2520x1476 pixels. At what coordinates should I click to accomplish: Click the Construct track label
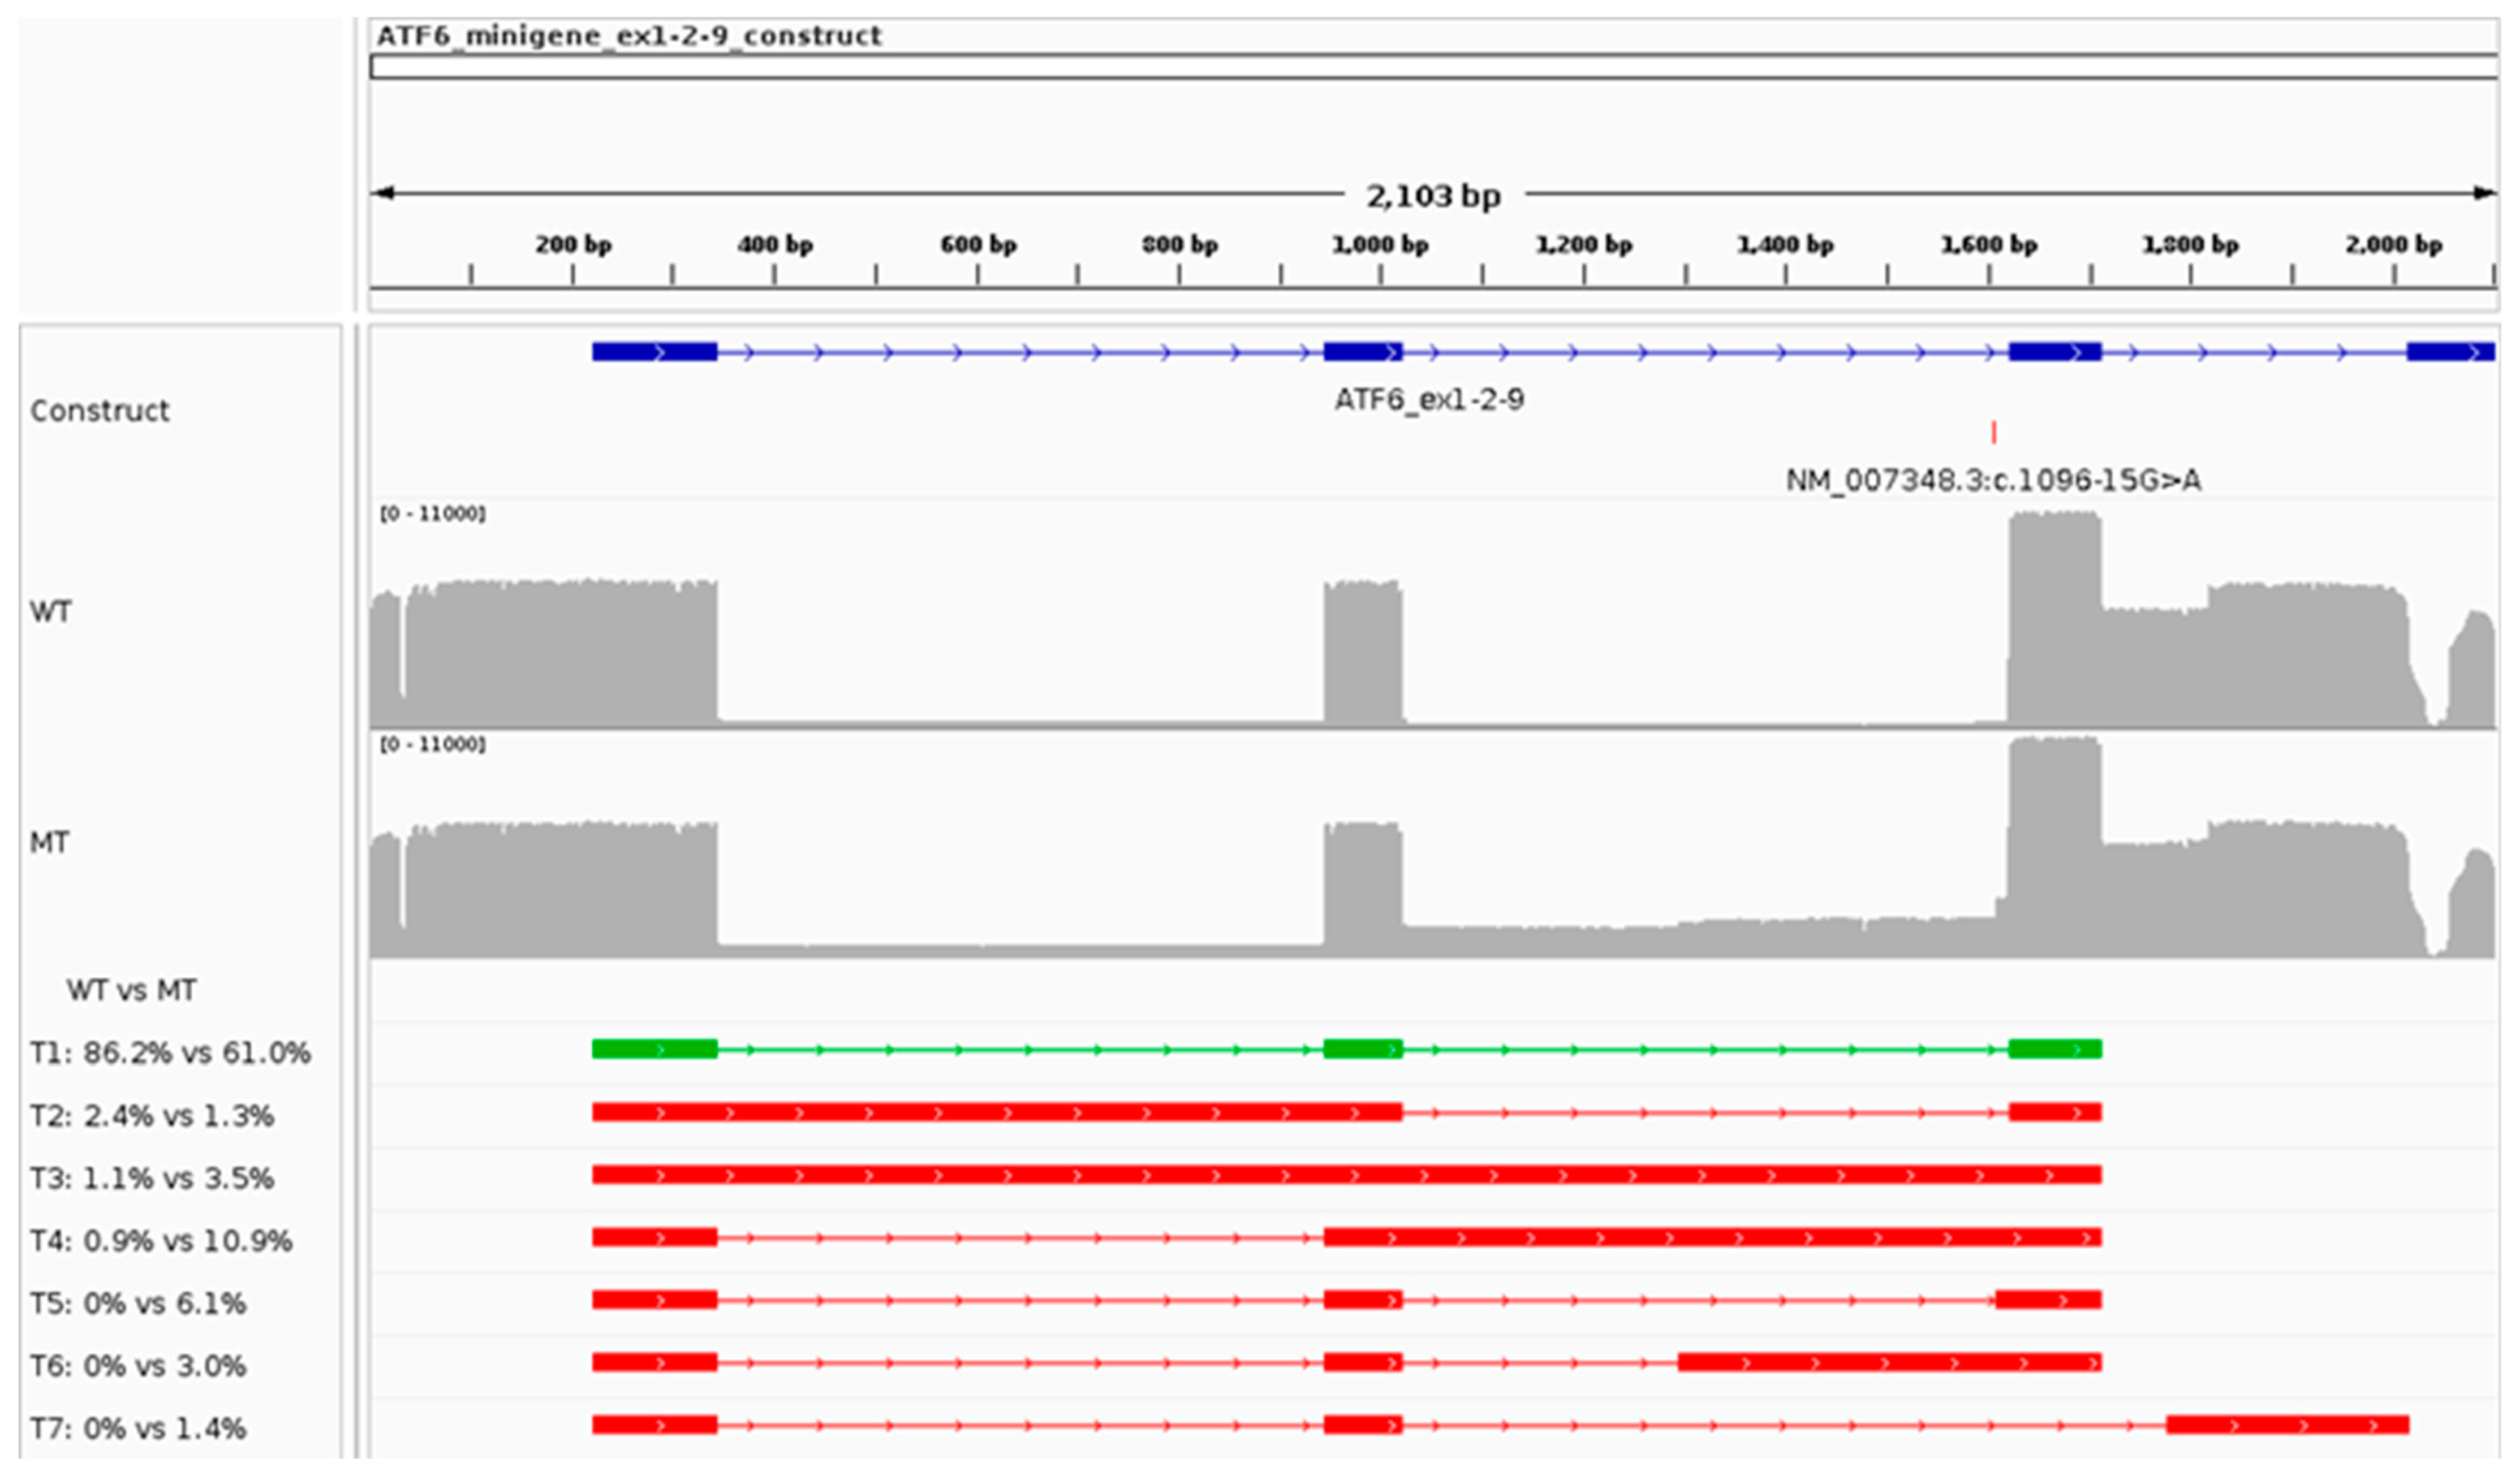coord(100,411)
